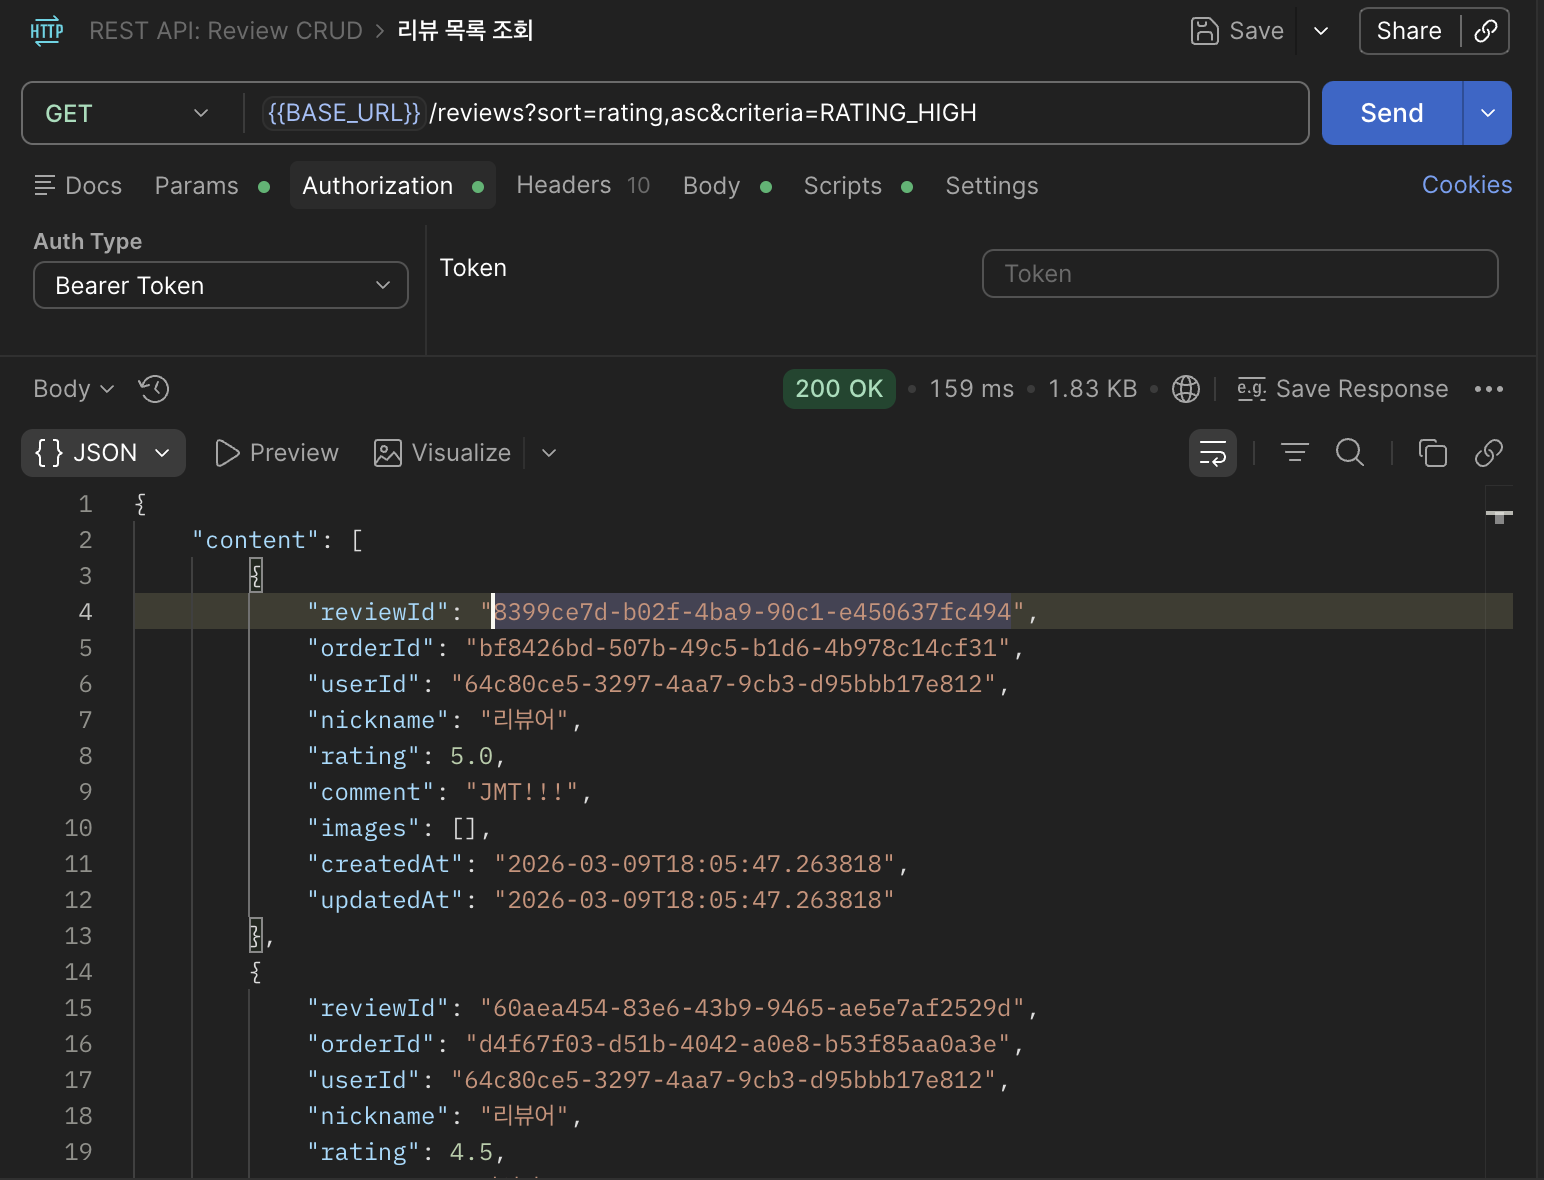The width and height of the screenshot is (1544, 1180).
Task: Search the response with magnifier icon
Action: pyautogui.click(x=1350, y=453)
